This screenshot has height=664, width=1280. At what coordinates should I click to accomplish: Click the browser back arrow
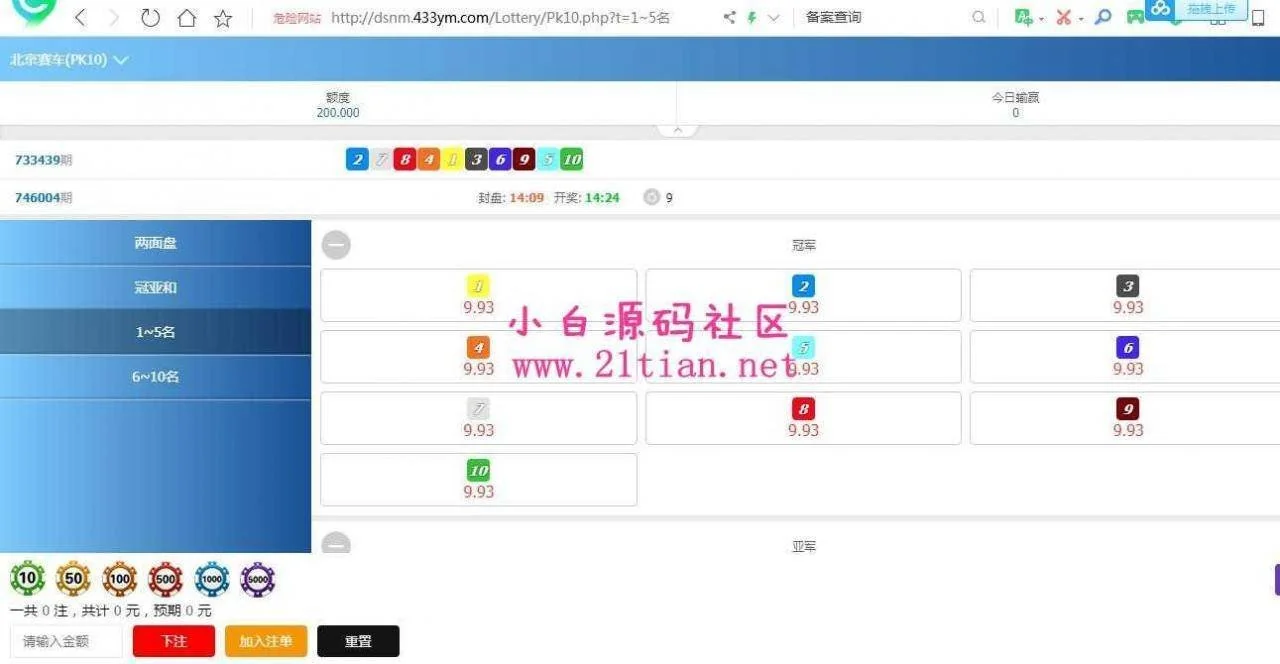81,18
